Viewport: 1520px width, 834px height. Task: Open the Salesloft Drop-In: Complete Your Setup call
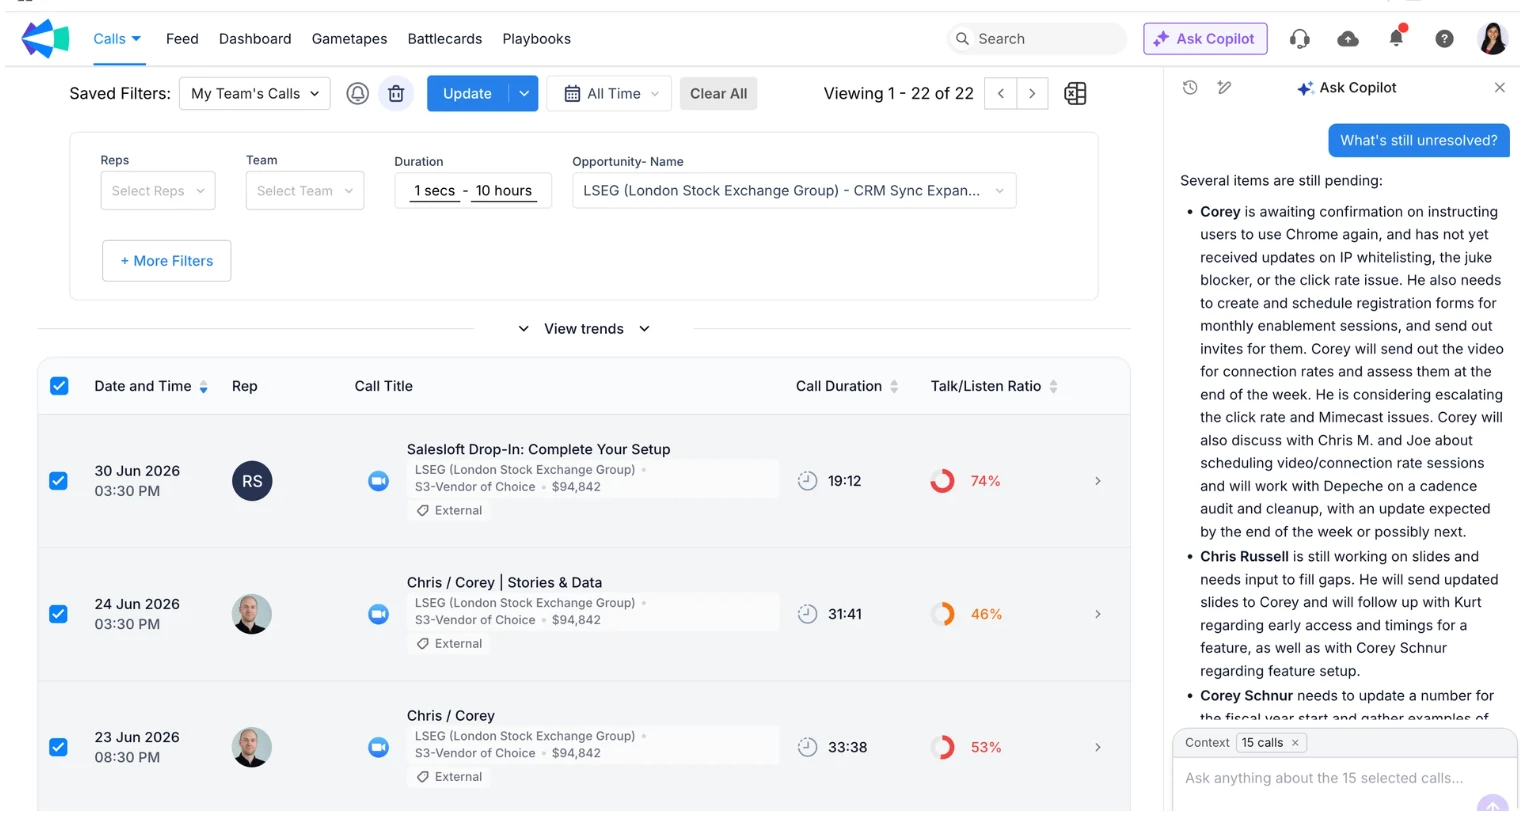pyautogui.click(x=538, y=450)
